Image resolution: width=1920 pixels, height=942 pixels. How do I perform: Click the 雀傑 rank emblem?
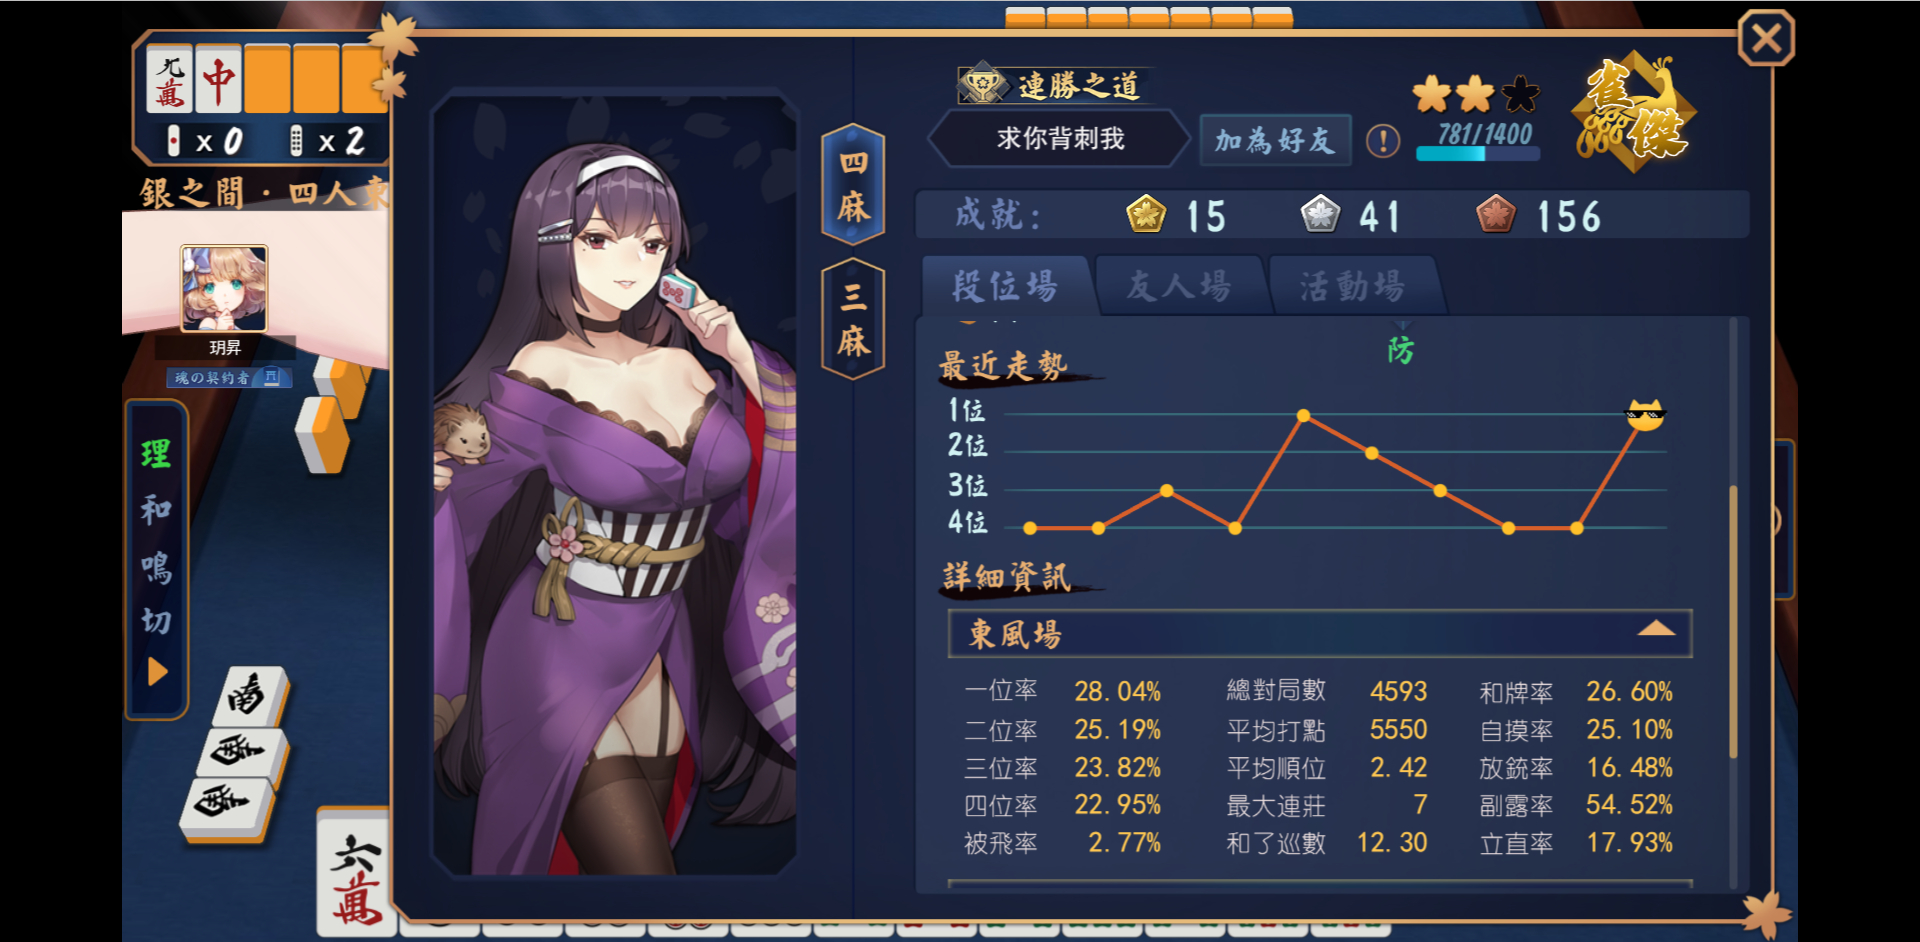tap(1634, 112)
